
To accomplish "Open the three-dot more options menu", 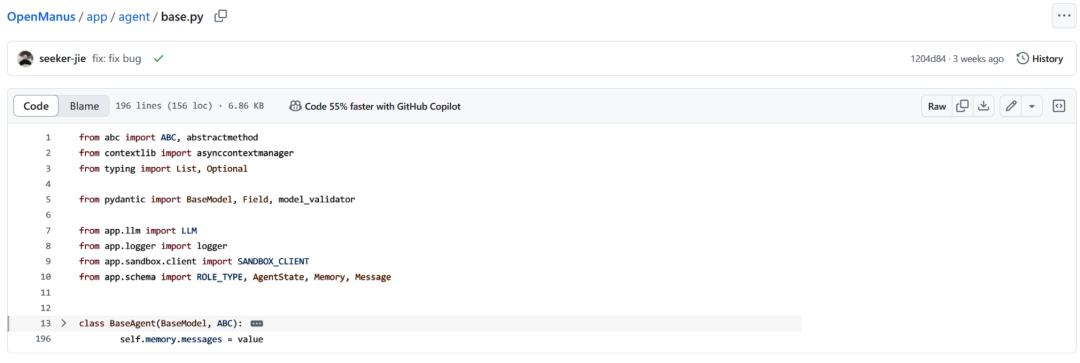I will coord(1064,17).
